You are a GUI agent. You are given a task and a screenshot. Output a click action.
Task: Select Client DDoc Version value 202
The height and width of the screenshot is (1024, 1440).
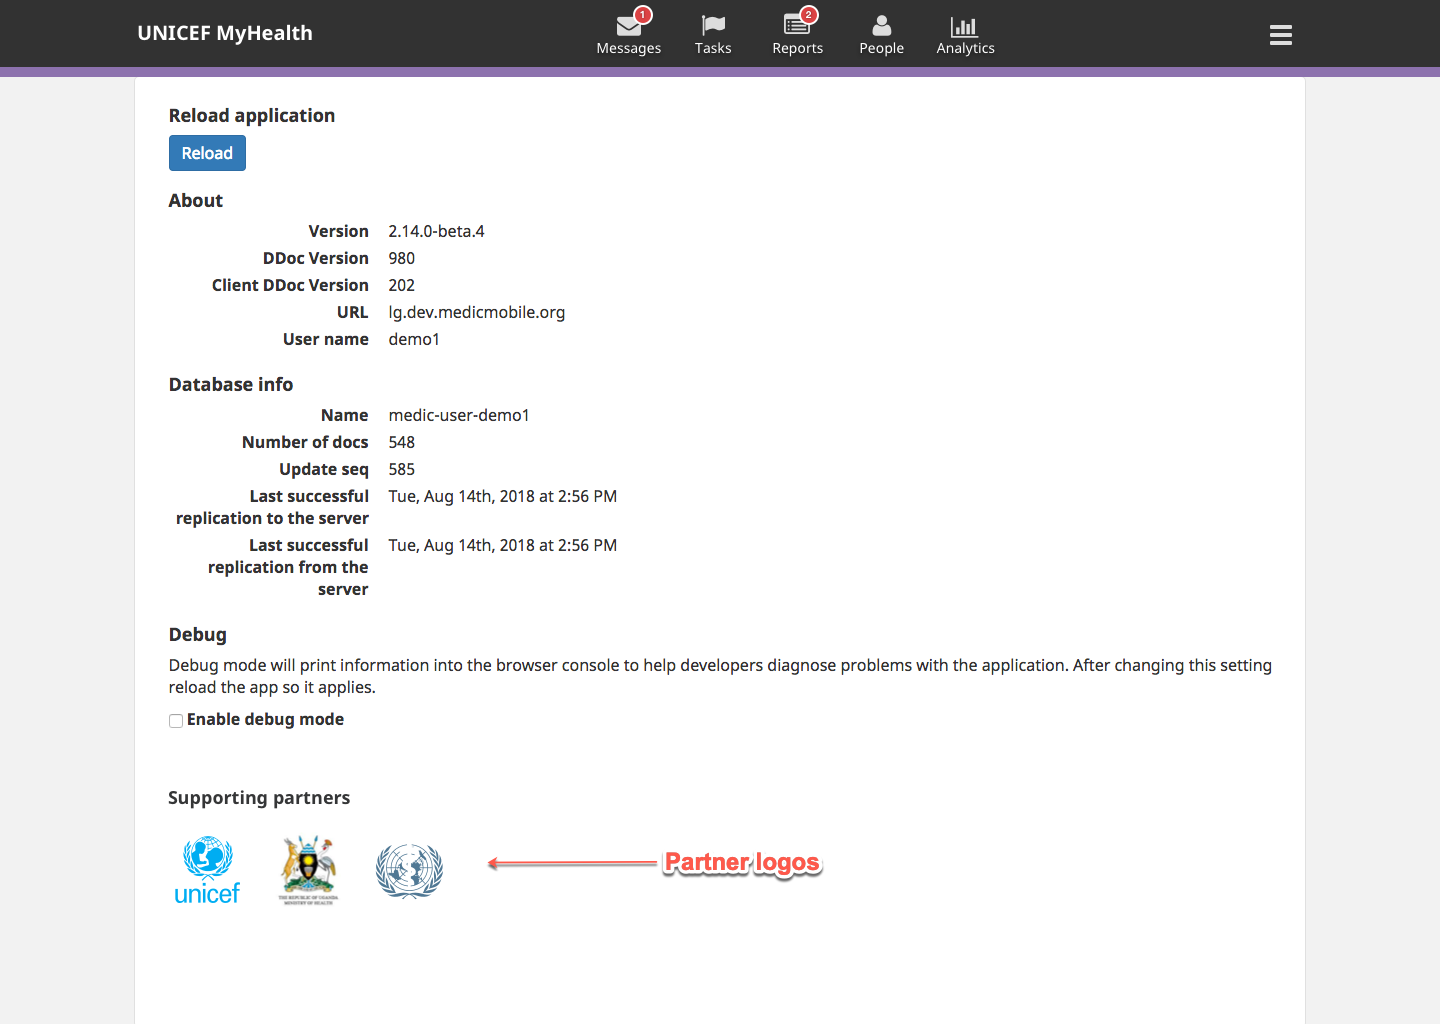pyautogui.click(x=401, y=285)
